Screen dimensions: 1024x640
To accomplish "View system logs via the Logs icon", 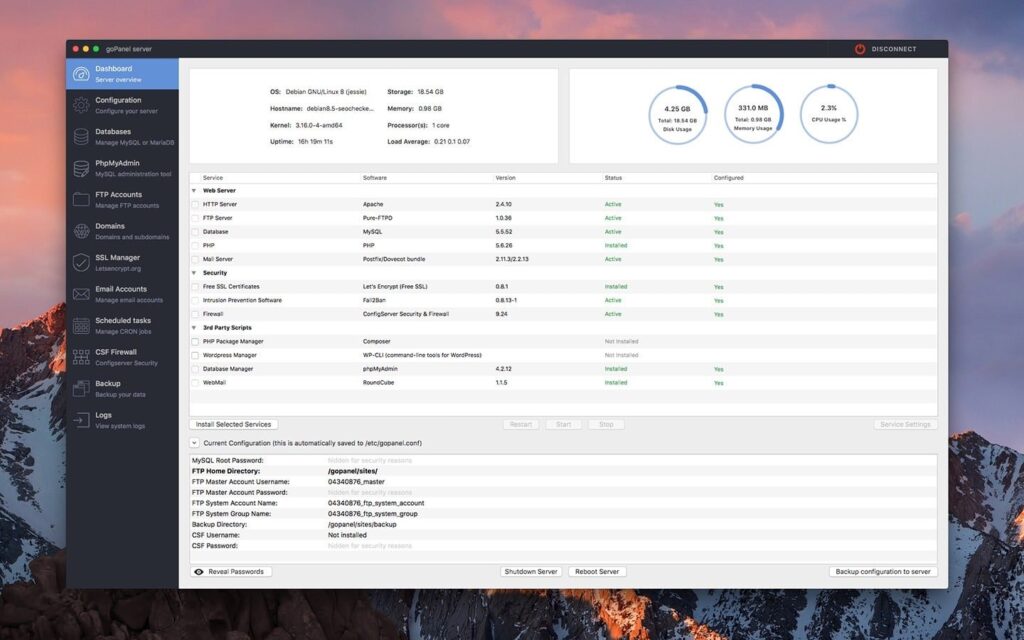I will click(x=122, y=419).
